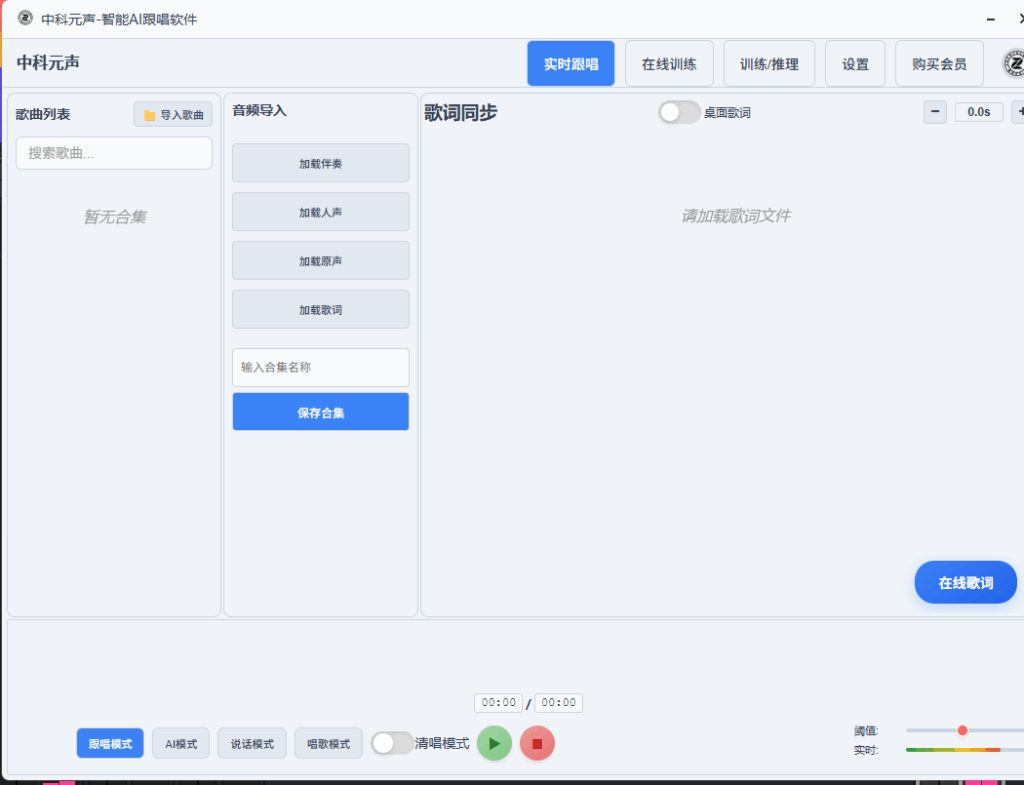Click the 搜索歌曲 search input field
Viewport: 1024px width, 785px height.
113,153
